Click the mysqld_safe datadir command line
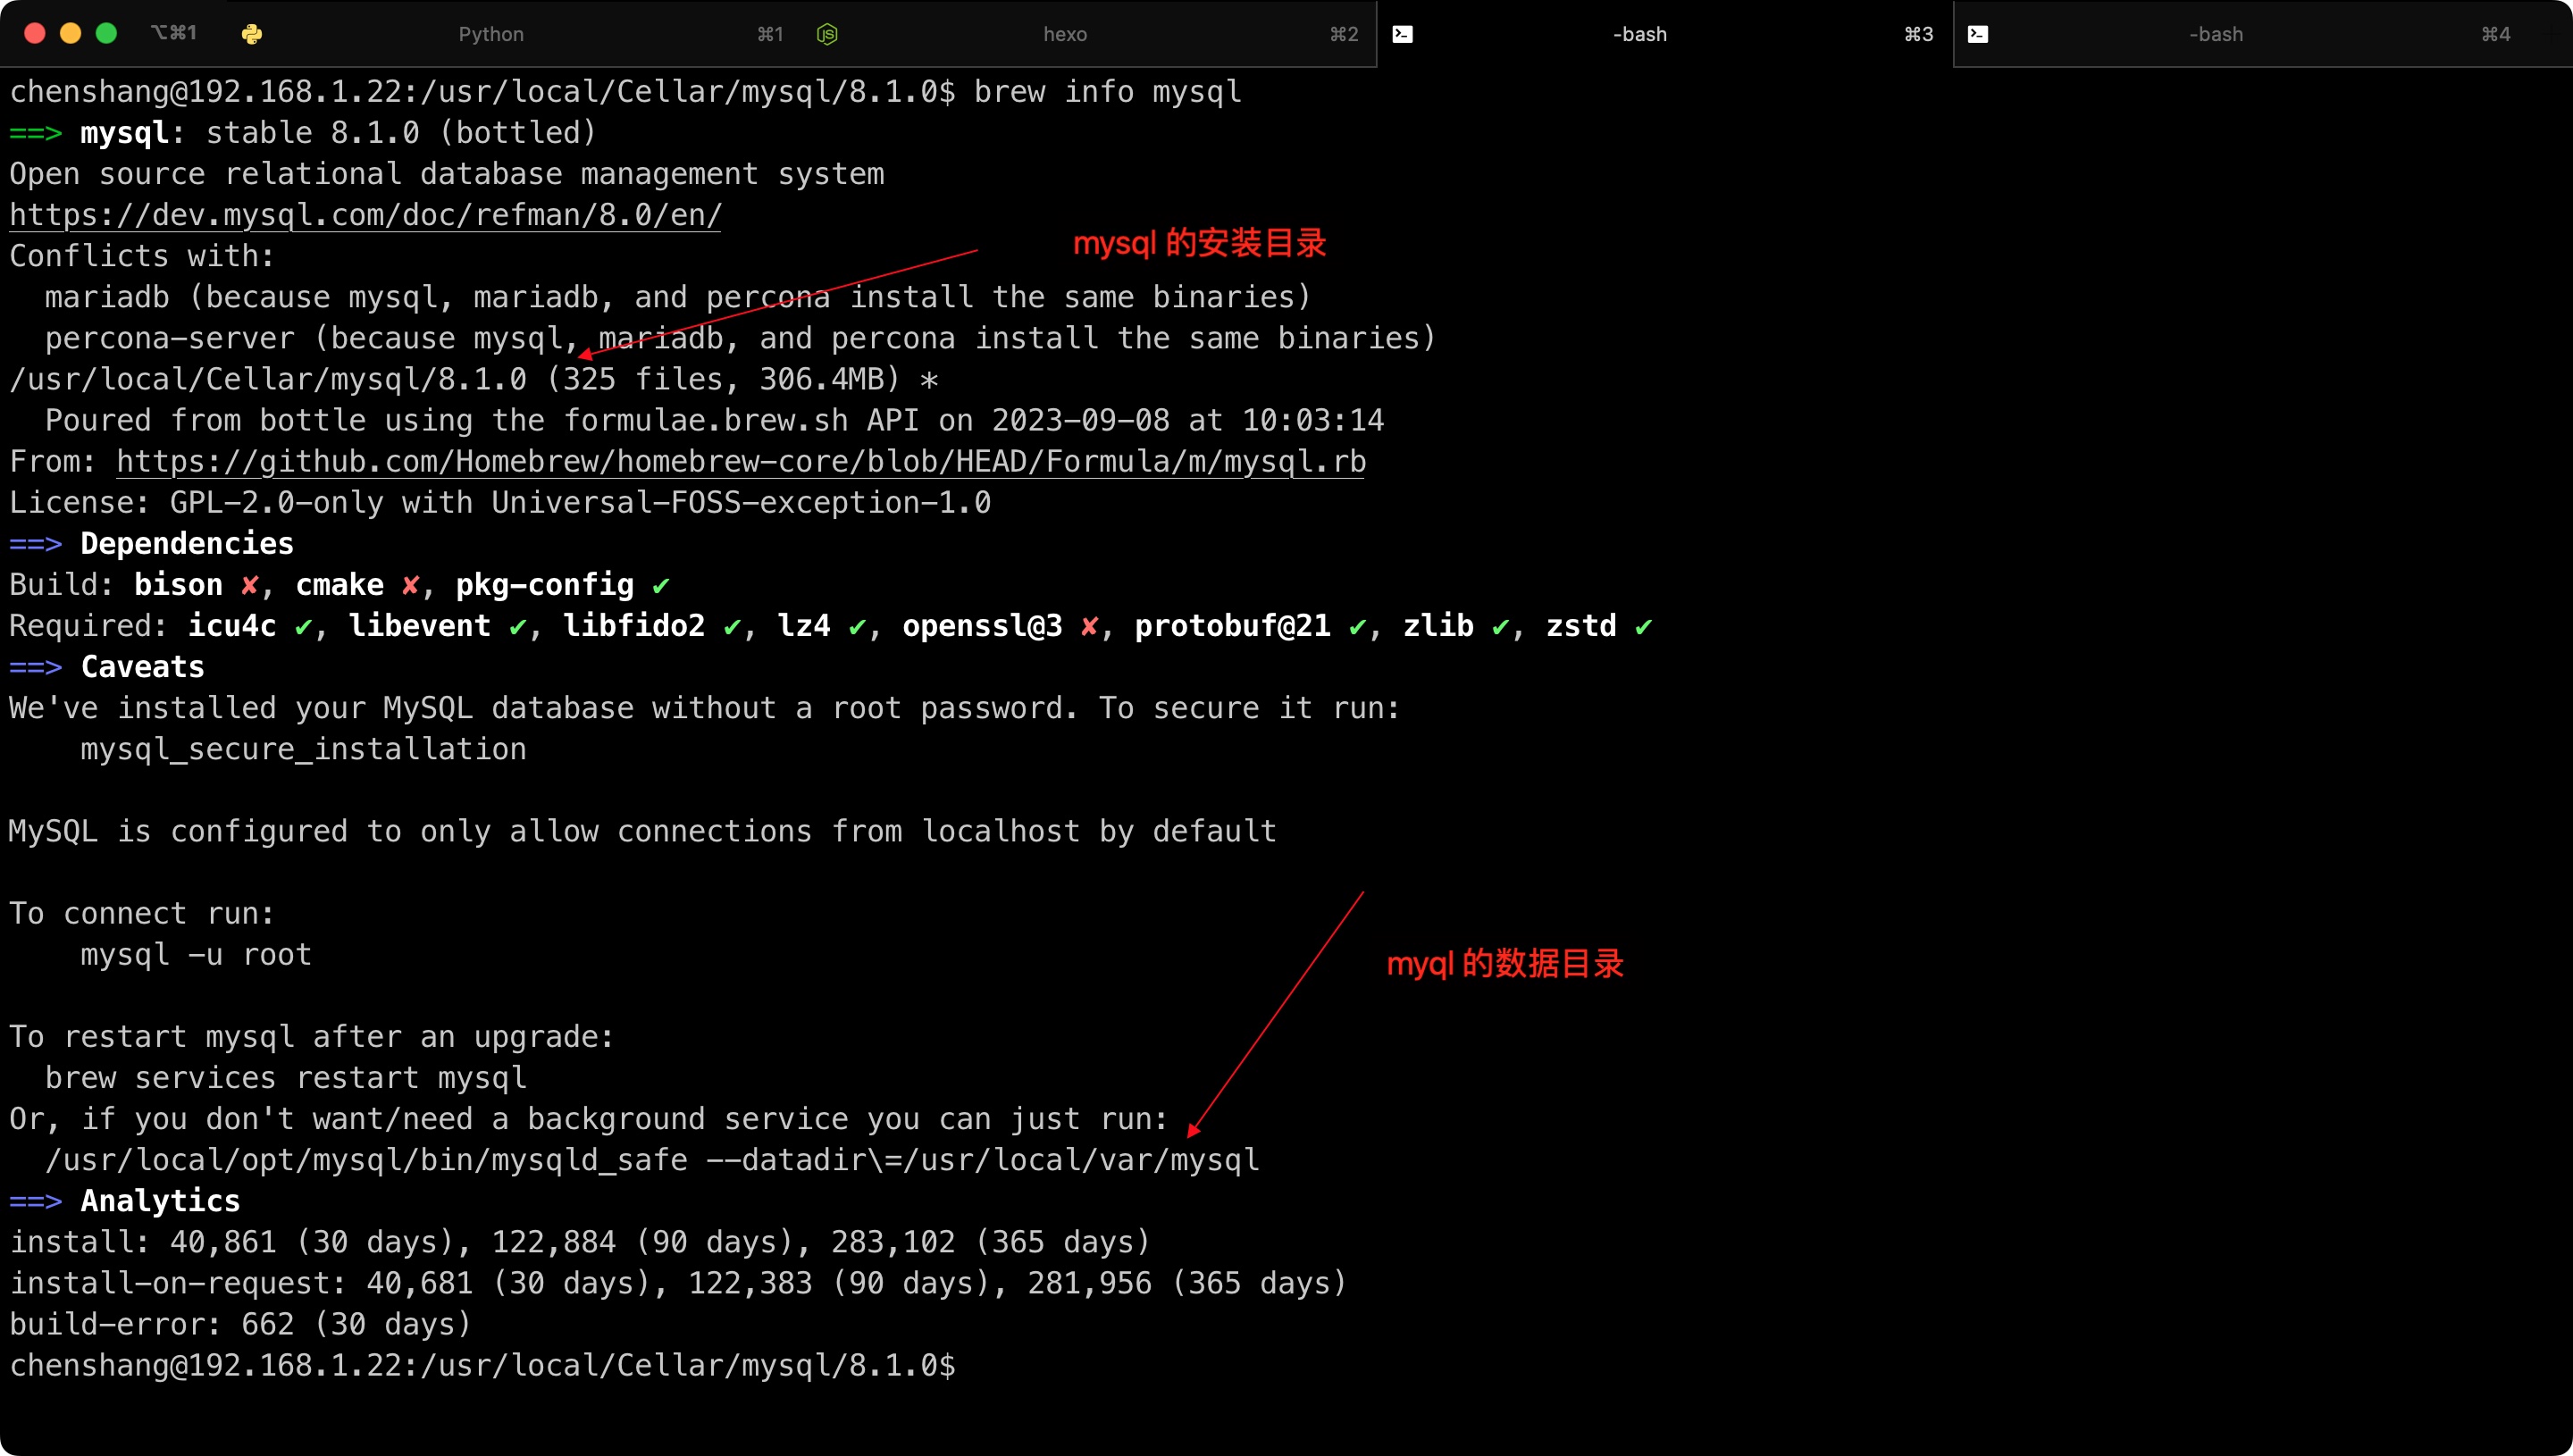The height and width of the screenshot is (1456, 2573). click(651, 1160)
